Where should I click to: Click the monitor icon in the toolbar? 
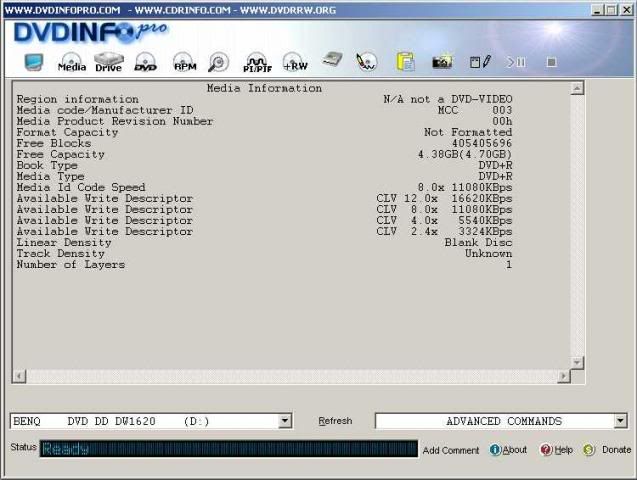click(x=34, y=62)
